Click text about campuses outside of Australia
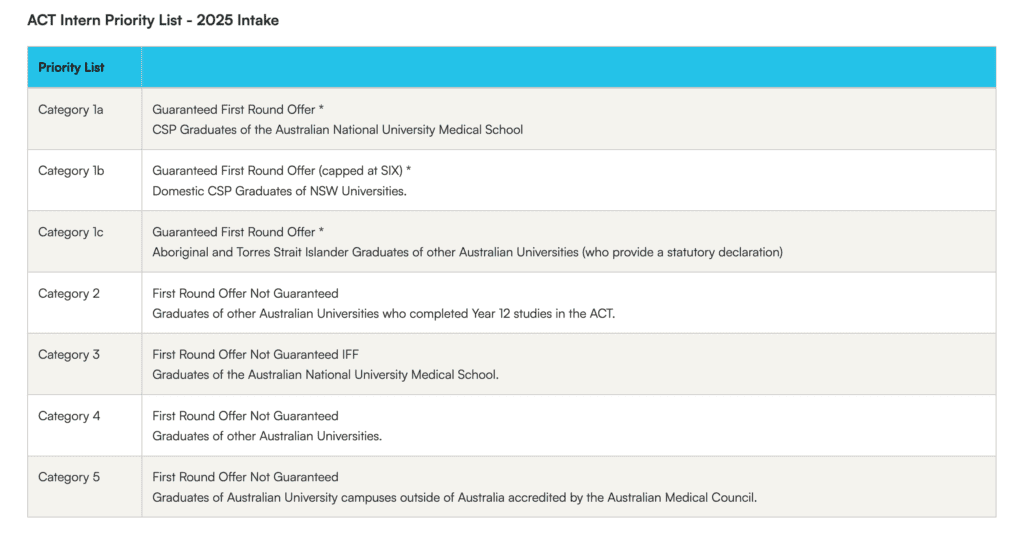1024x534 pixels. (454, 497)
